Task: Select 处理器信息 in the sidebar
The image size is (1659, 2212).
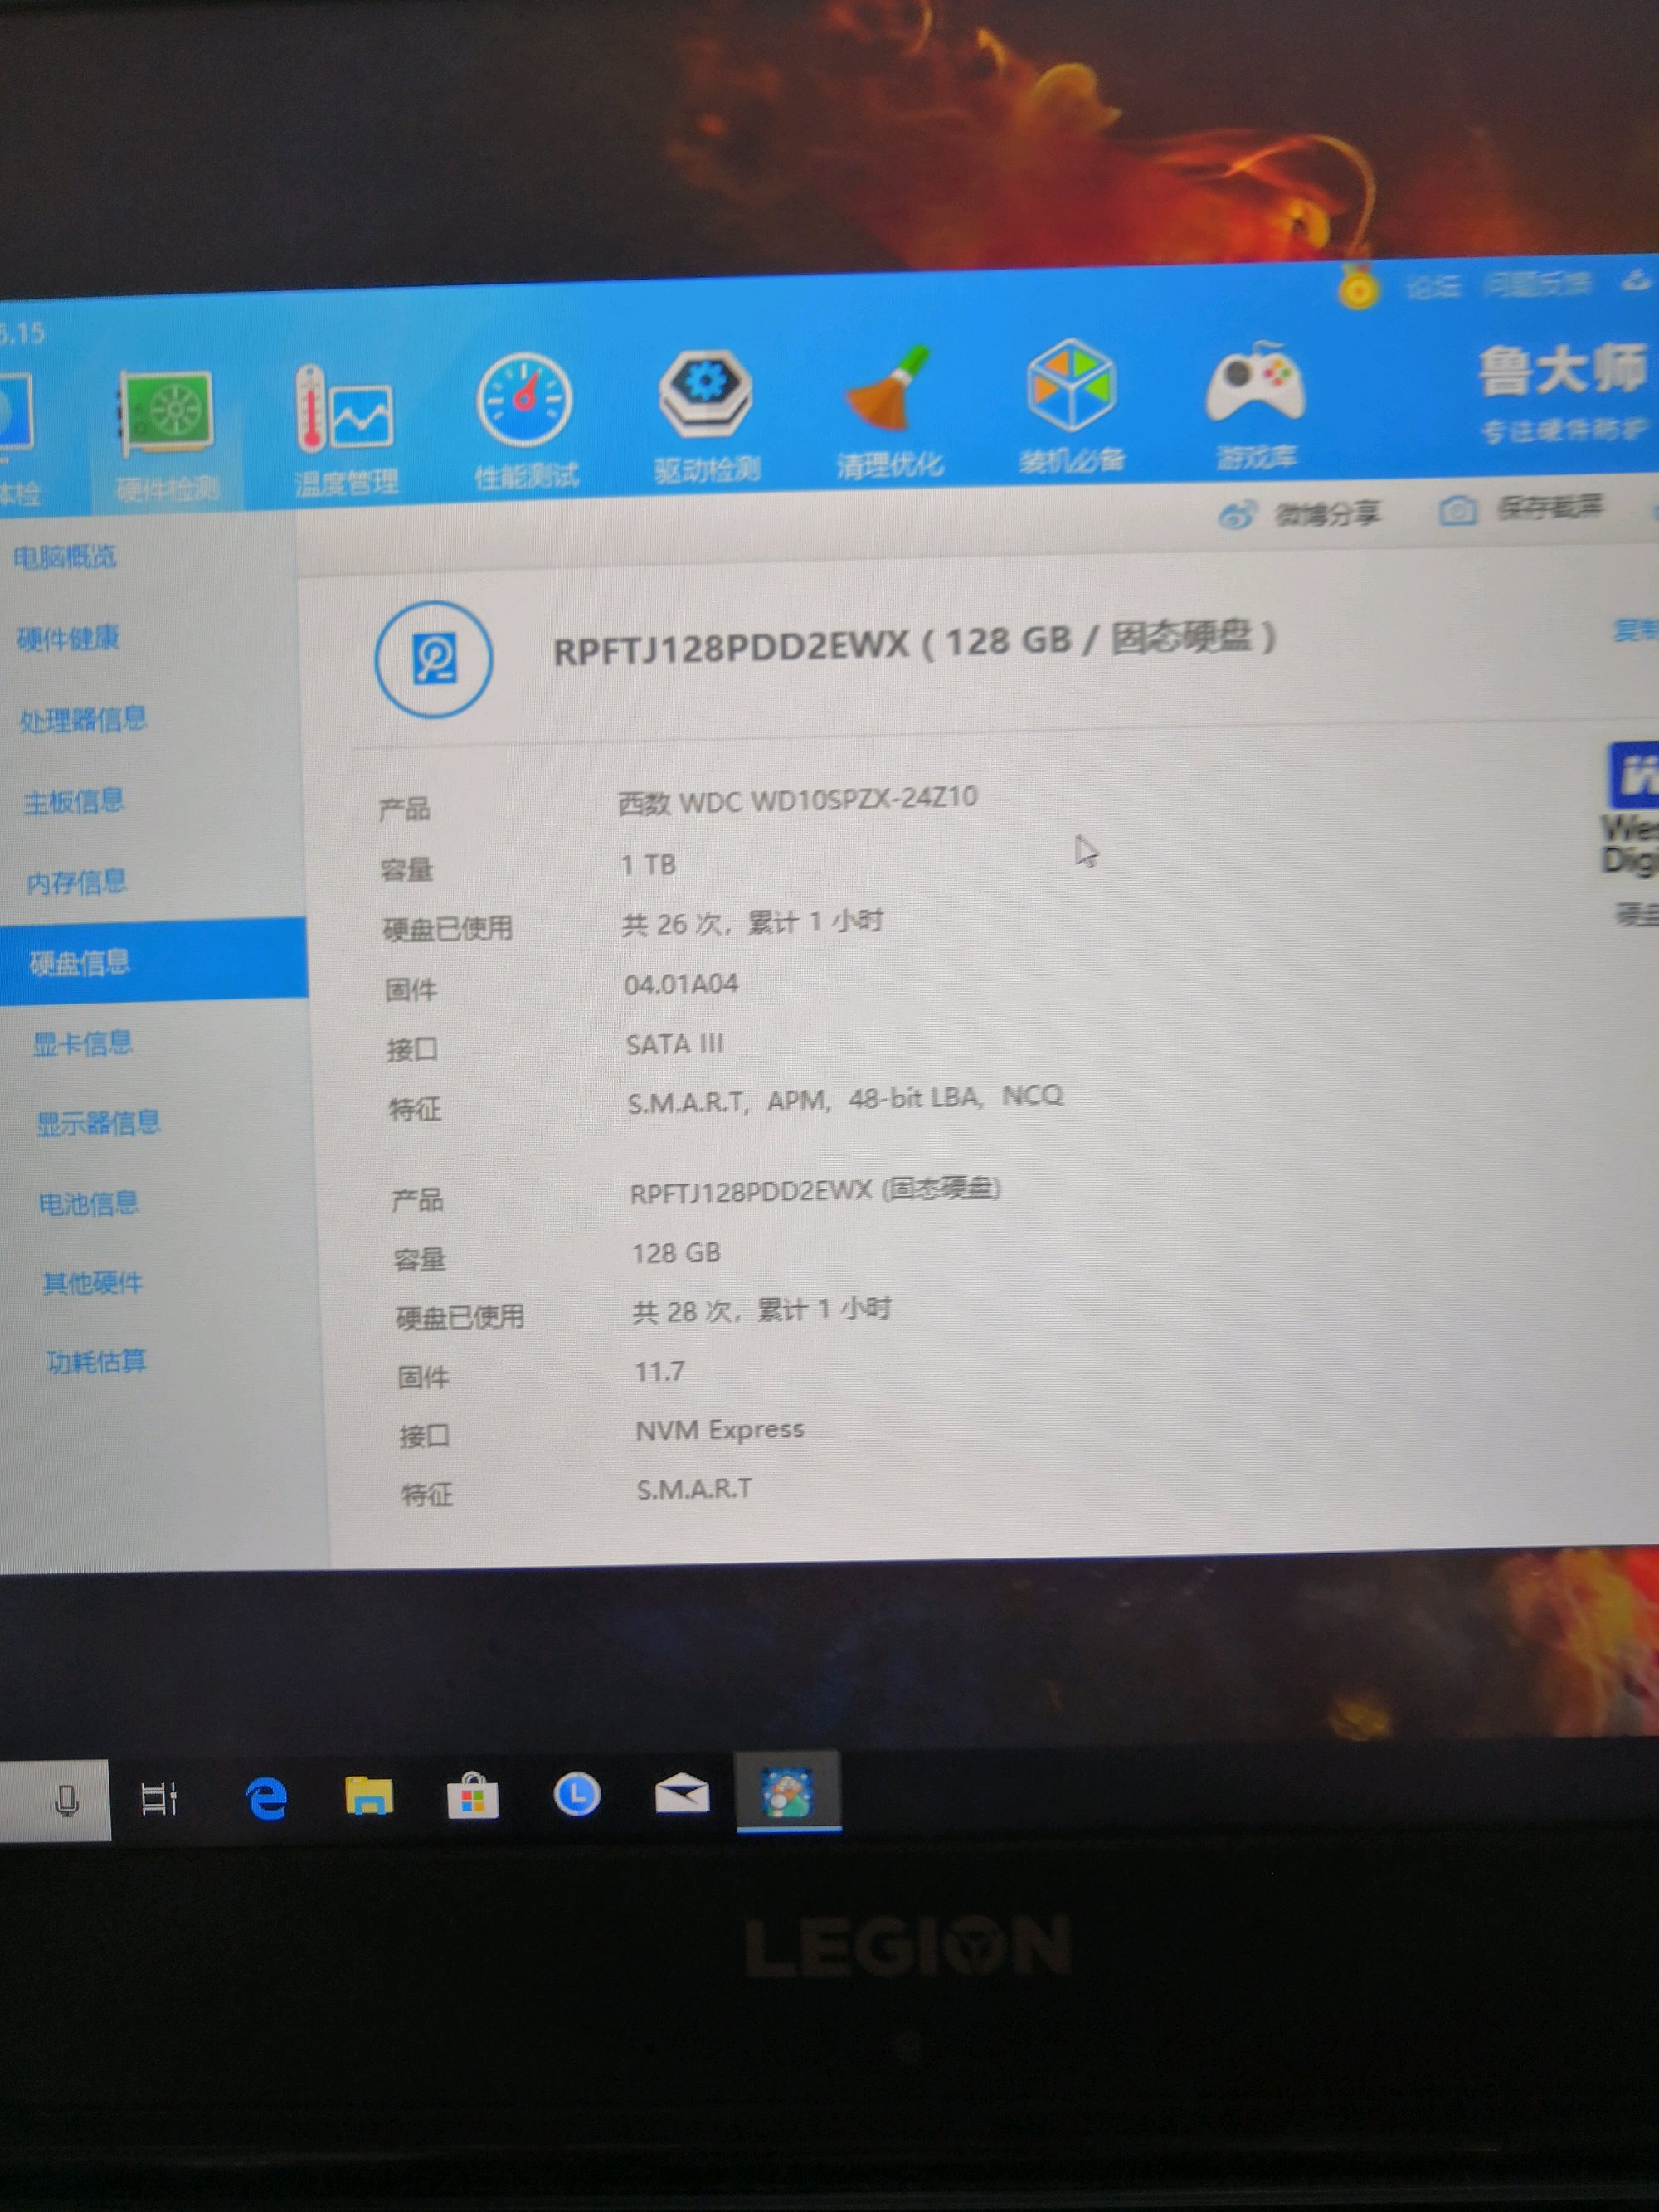Action: click(83, 719)
